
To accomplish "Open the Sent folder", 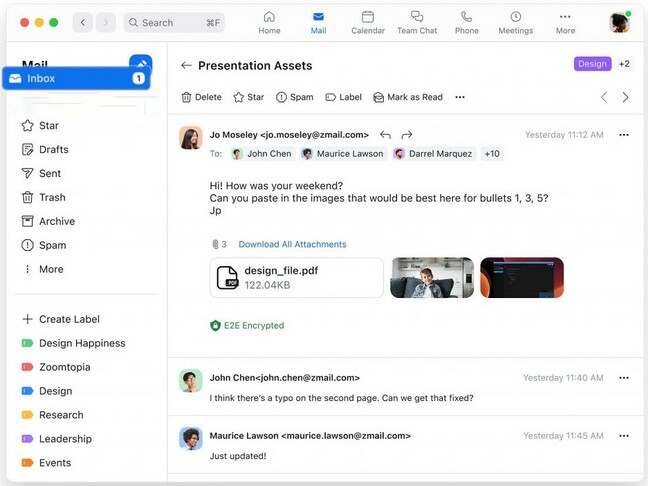I will click(x=41, y=174).
